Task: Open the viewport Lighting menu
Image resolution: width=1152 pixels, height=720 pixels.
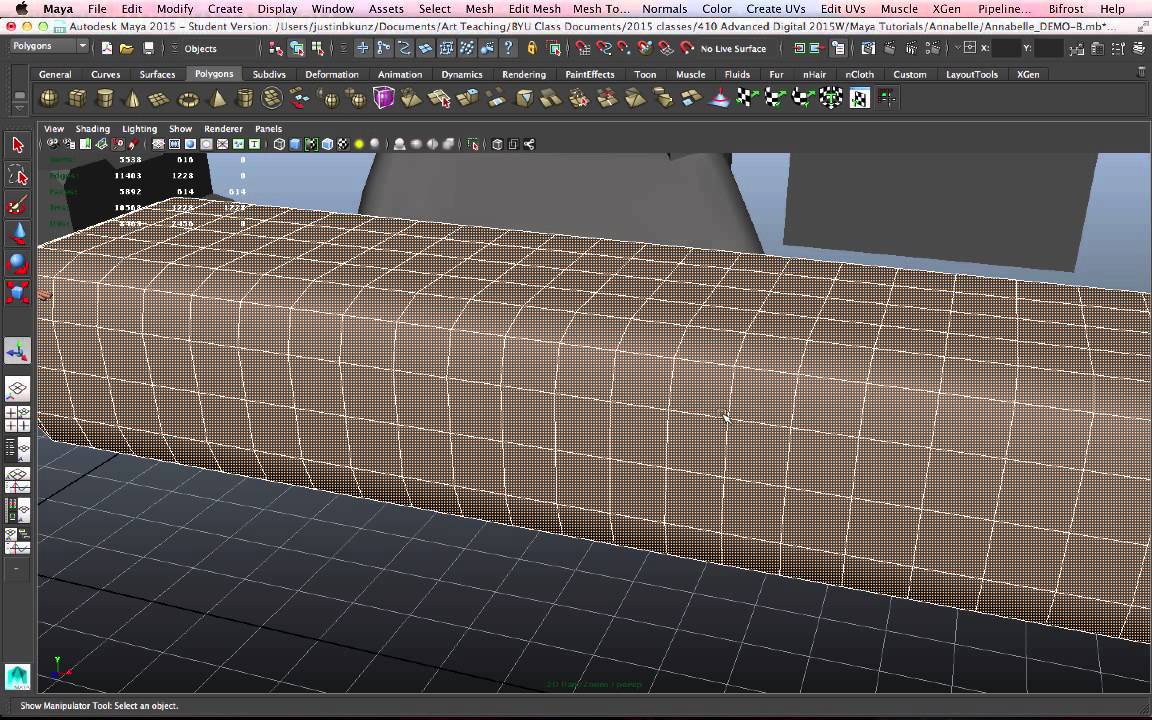Action: click(140, 129)
